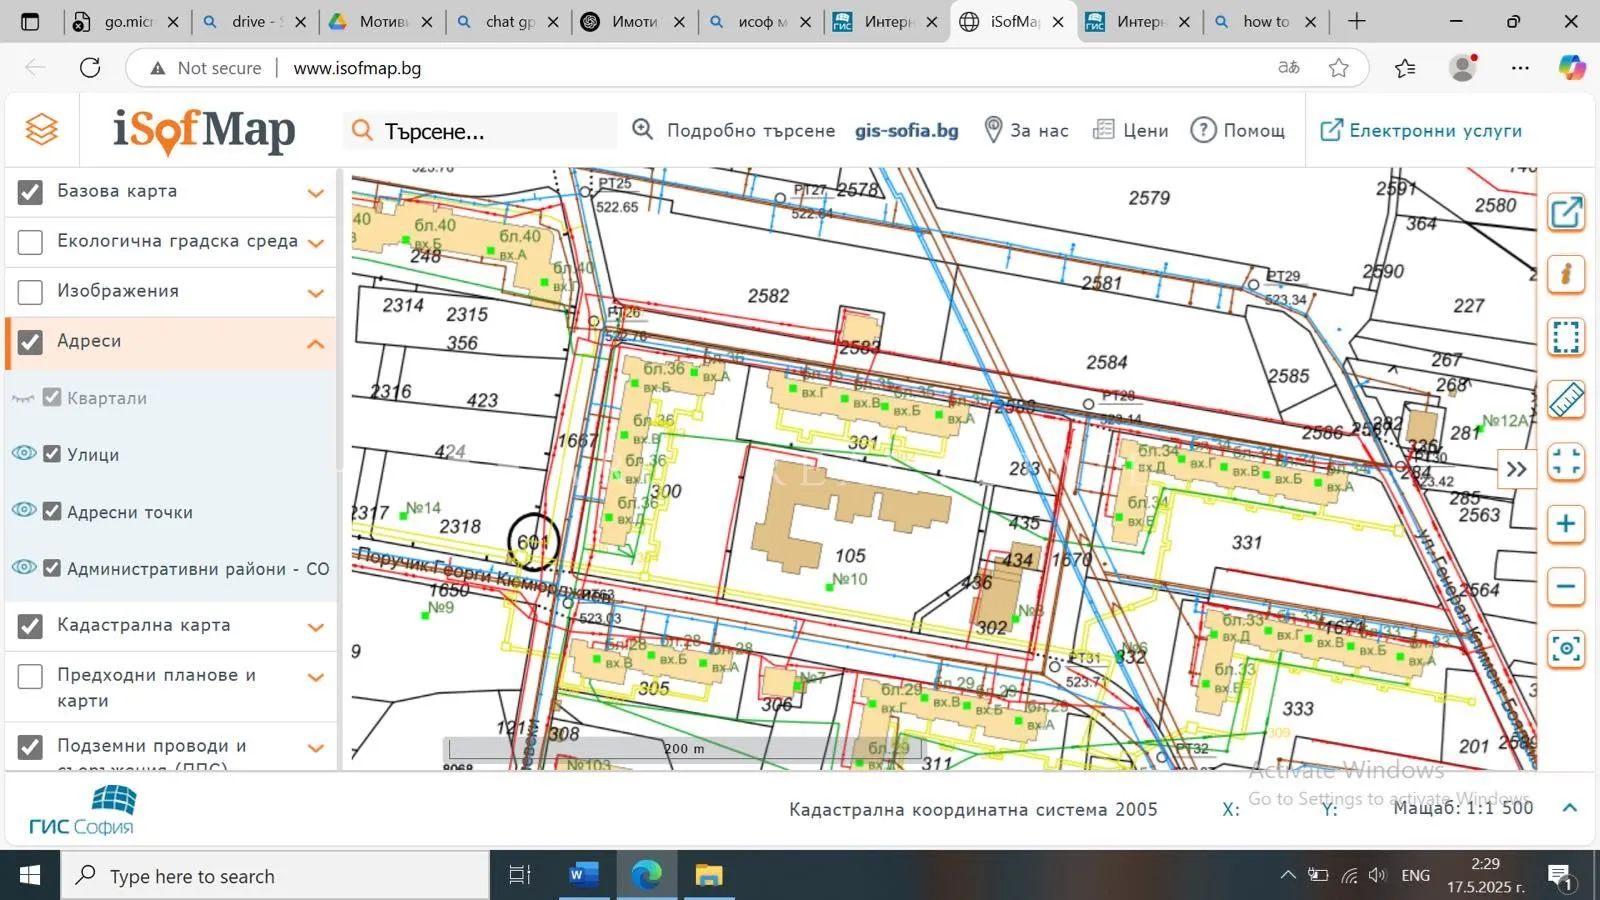Click Подробно търсене advanced search
Screen dimensions: 1600x900
pos(734,130)
